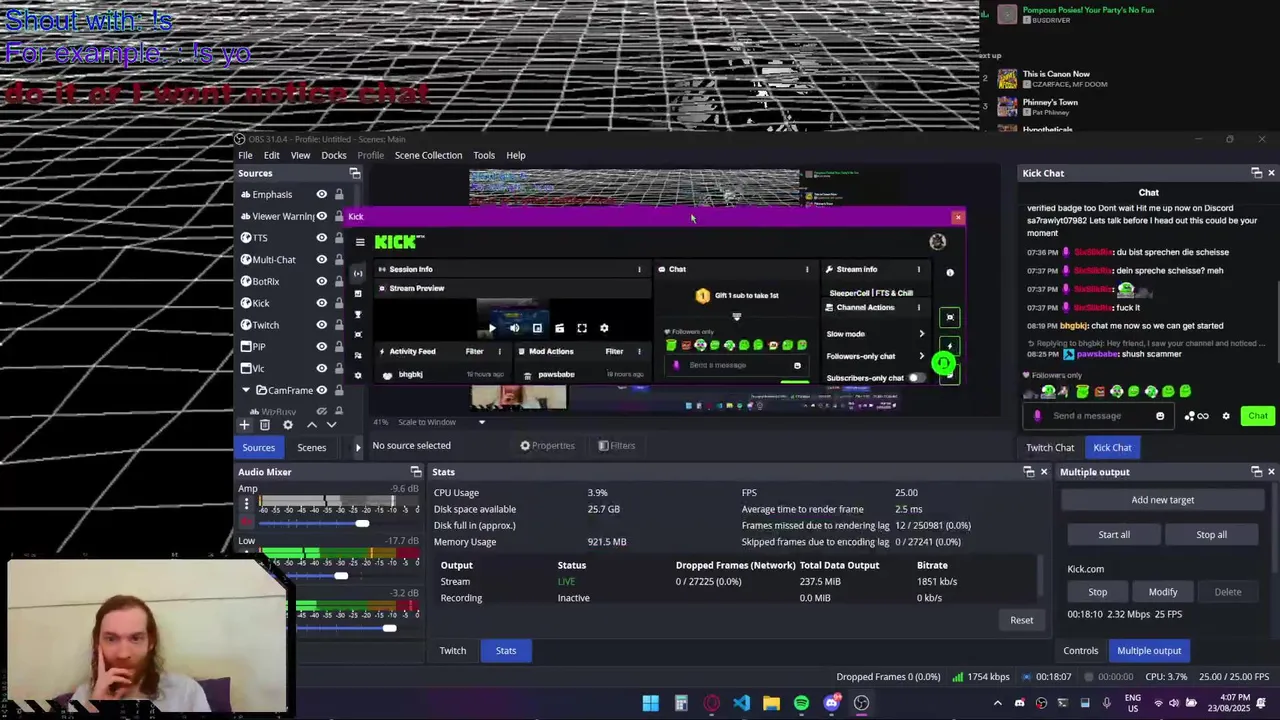
Task: Toggle Subscribers-only chat switch
Action: tap(916, 378)
